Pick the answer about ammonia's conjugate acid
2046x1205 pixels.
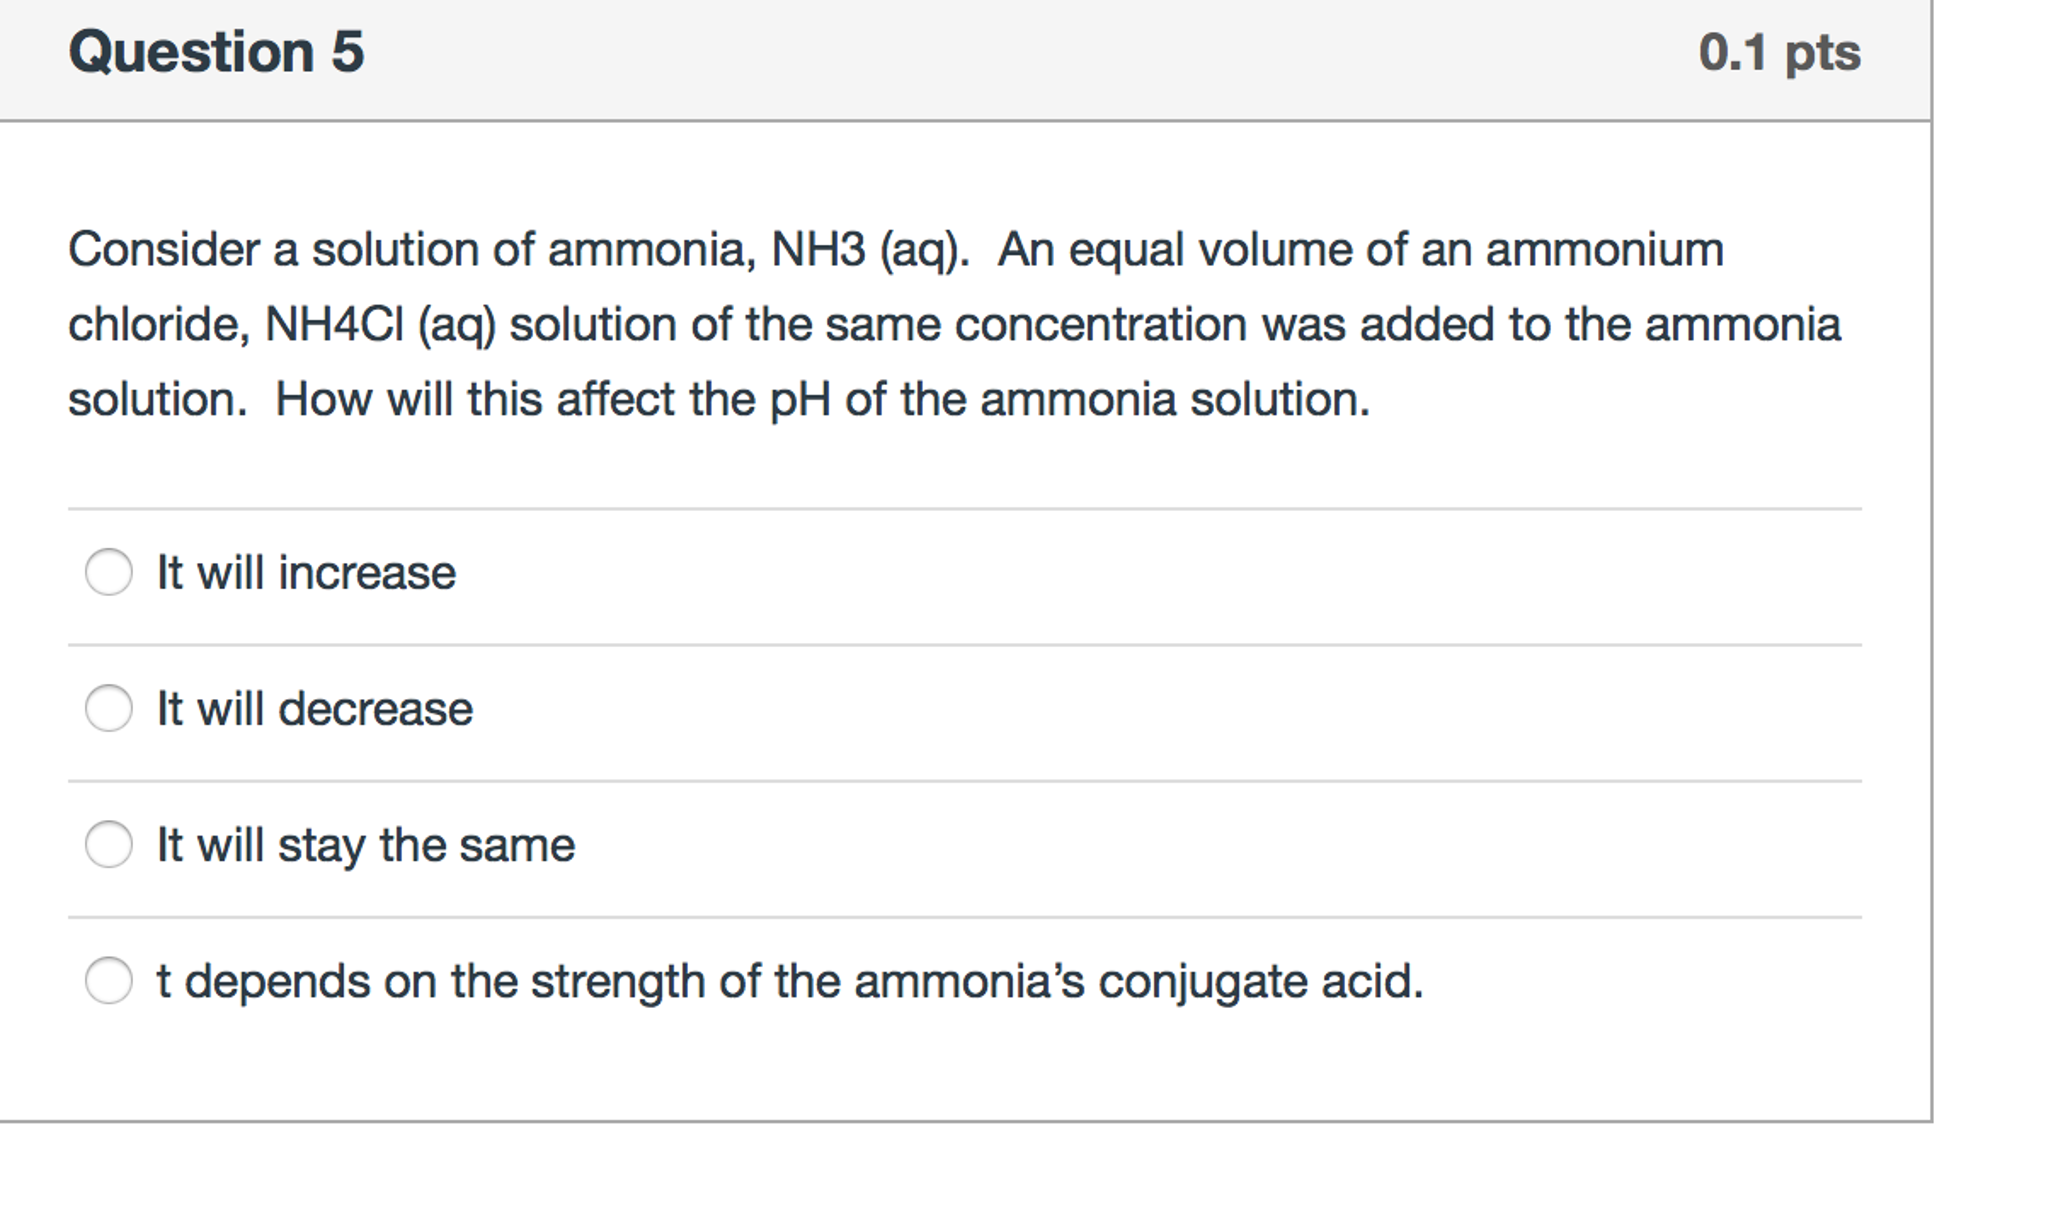pos(110,978)
